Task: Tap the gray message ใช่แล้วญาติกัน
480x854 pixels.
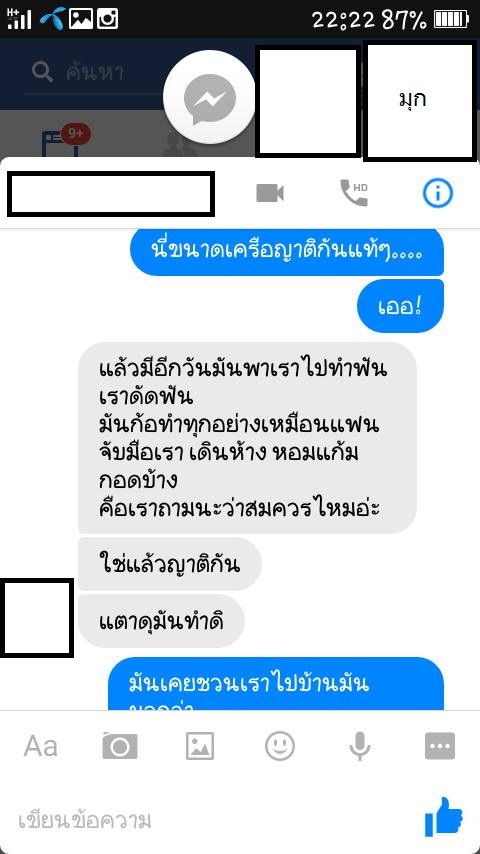Action: pos(170,564)
